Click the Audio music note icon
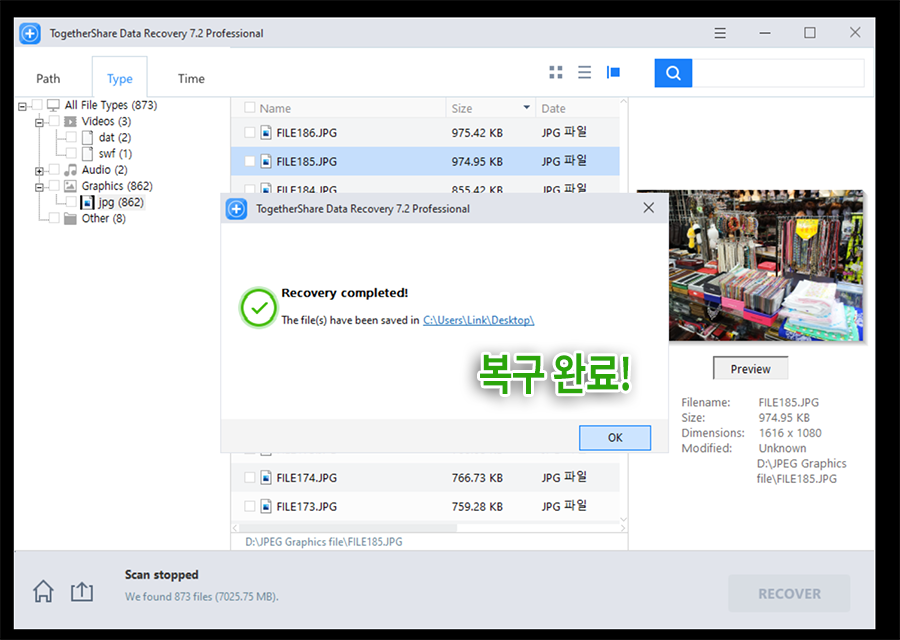The image size is (900, 640). point(70,170)
